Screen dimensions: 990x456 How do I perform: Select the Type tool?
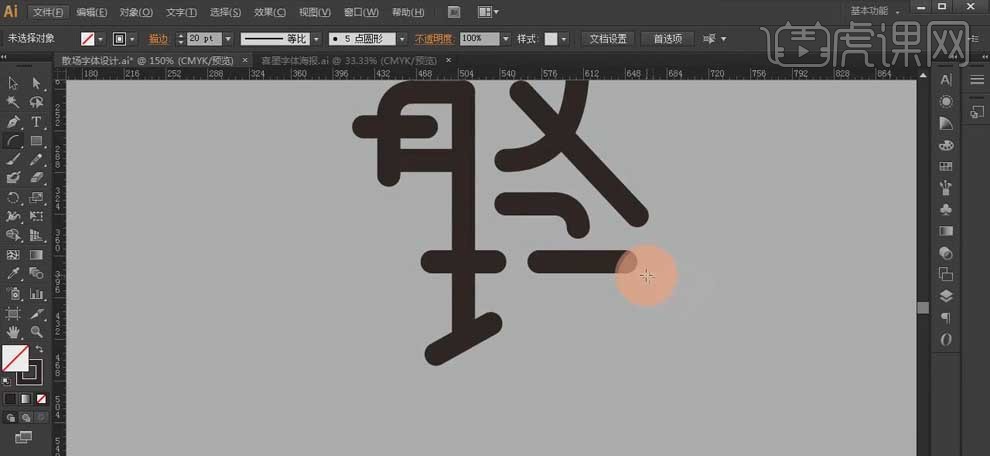coord(36,121)
